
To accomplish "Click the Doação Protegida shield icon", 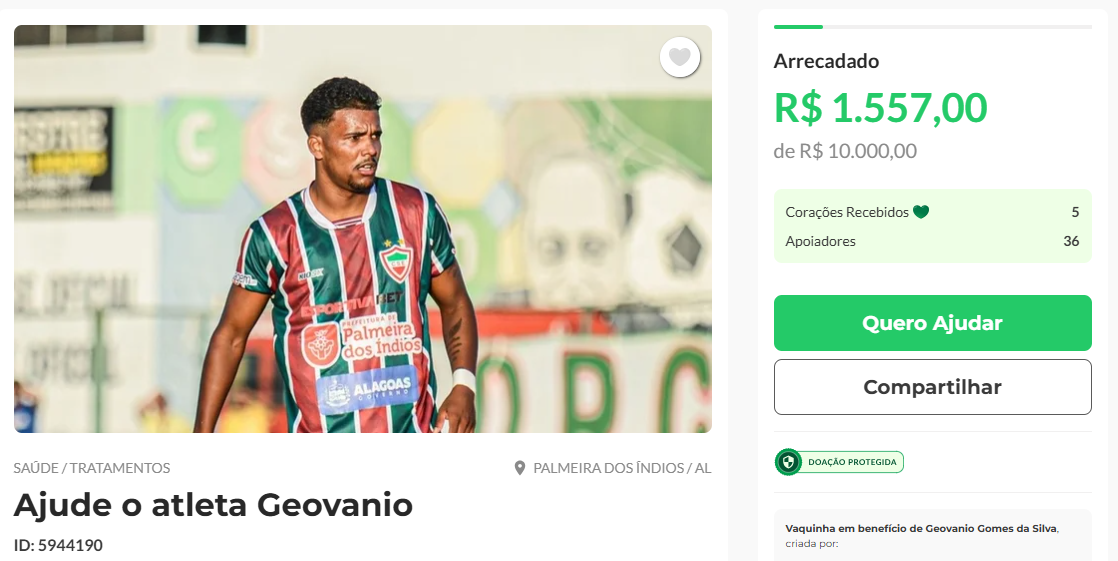I will pyautogui.click(x=788, y=462).
